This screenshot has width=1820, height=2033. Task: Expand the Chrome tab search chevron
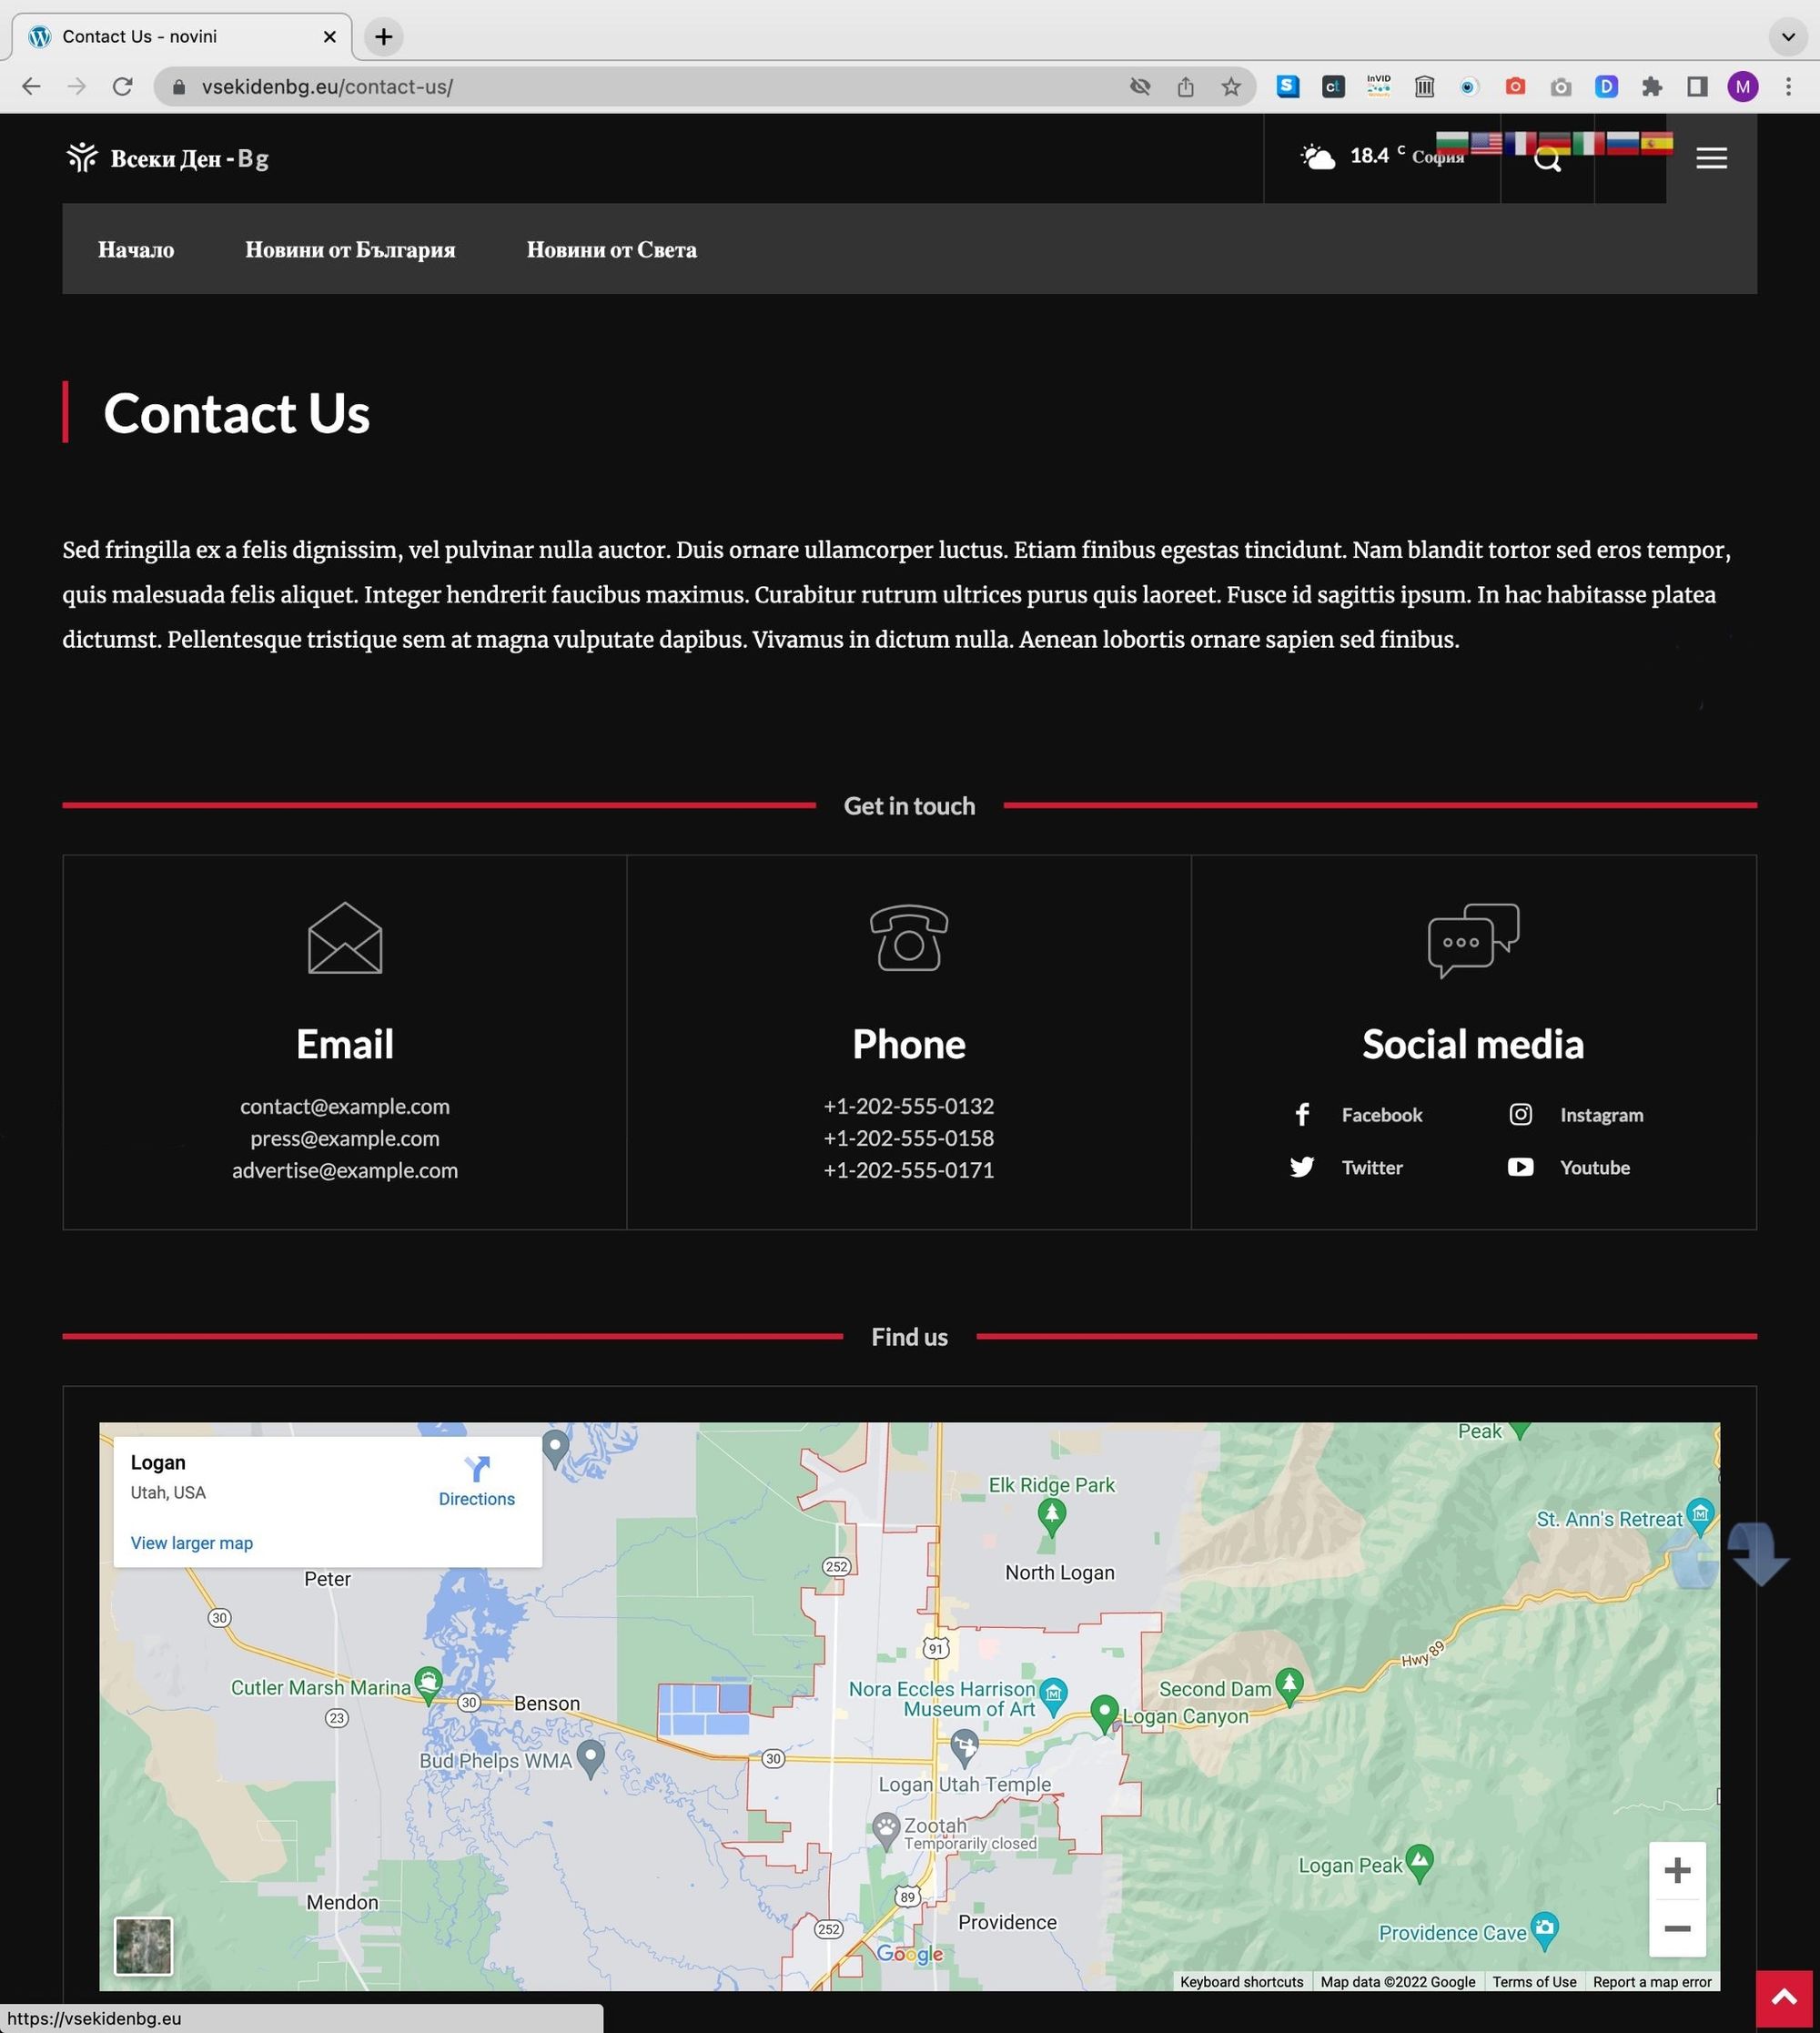point(1787,37)
